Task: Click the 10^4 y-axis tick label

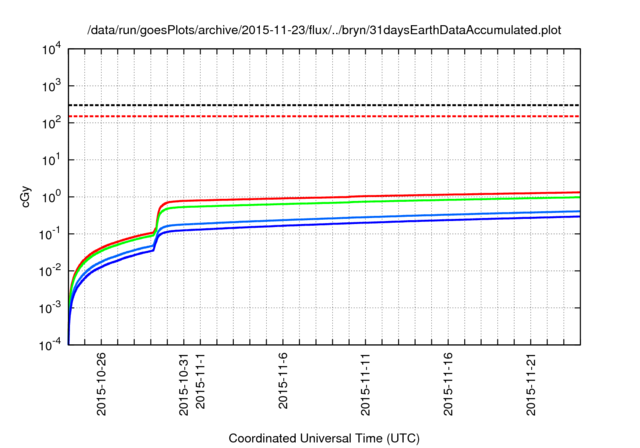Action: pos(50,49)
